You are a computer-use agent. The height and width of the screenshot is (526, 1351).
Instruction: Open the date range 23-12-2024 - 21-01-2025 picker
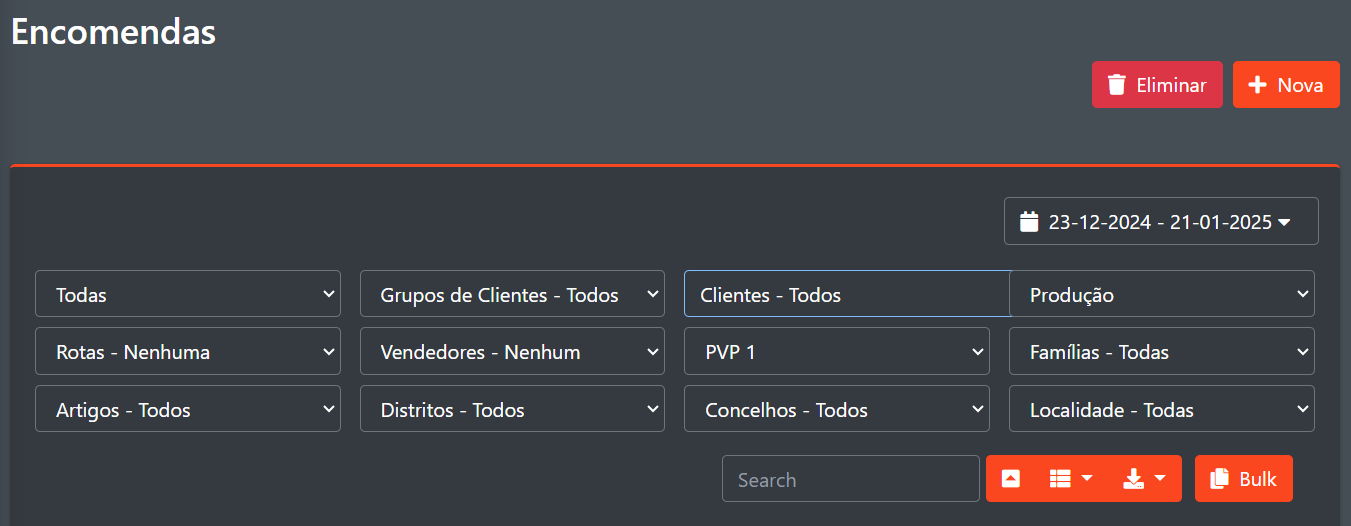pos(1160,221)
